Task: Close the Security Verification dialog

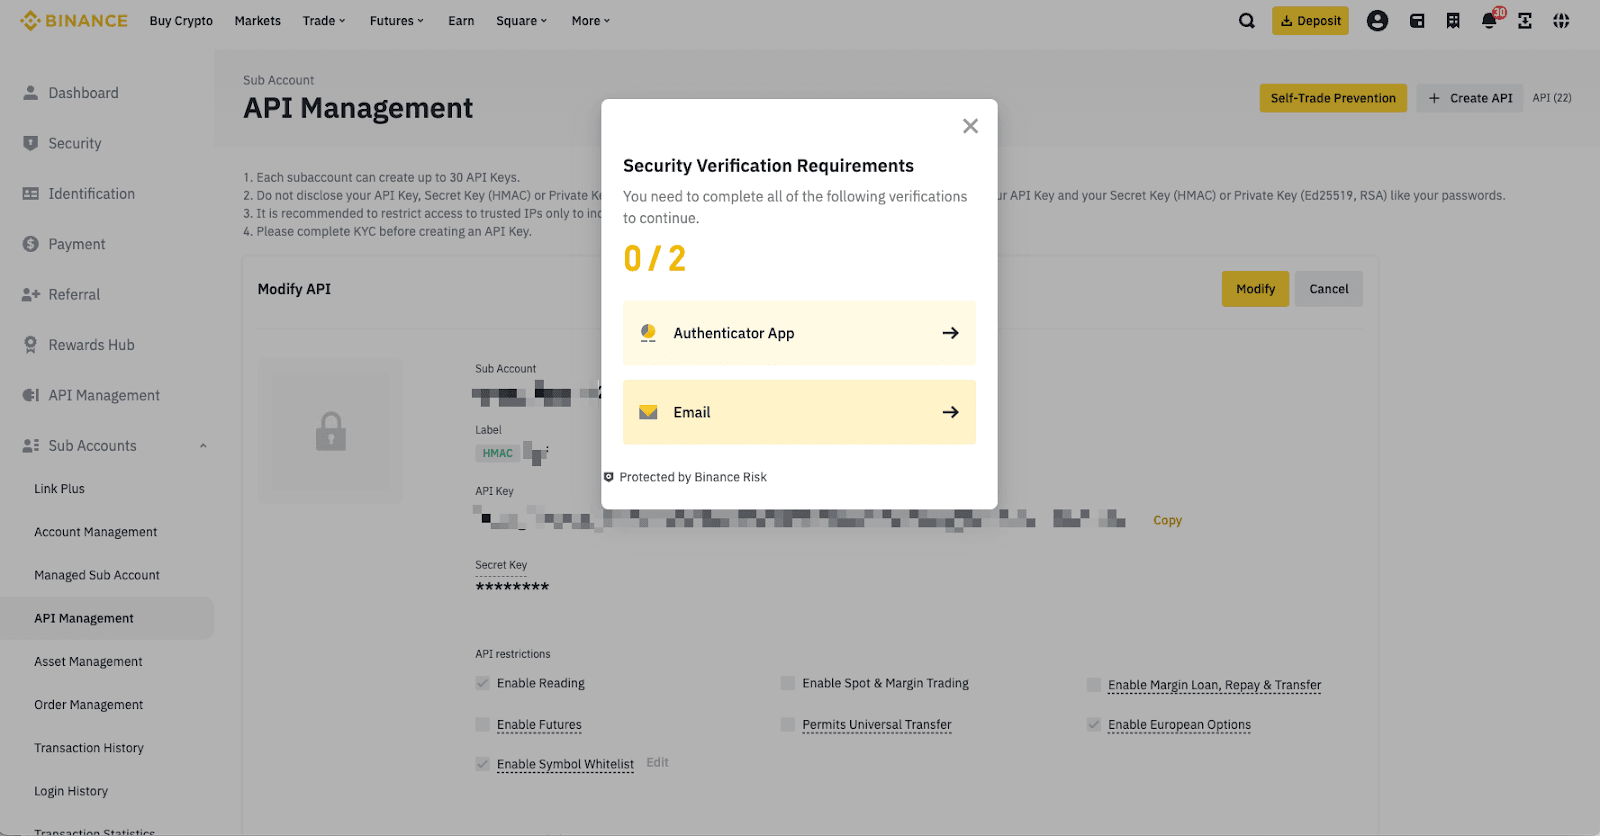Action: point(970,126)
